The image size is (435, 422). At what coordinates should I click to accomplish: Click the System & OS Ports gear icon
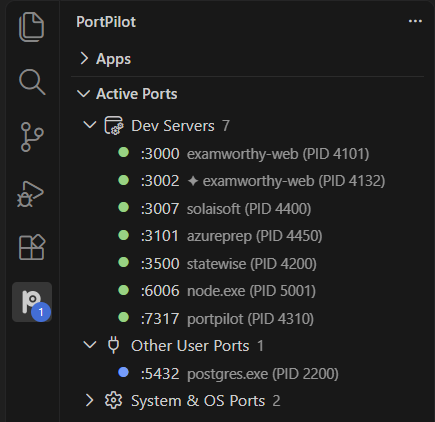(x=113, y=400)
